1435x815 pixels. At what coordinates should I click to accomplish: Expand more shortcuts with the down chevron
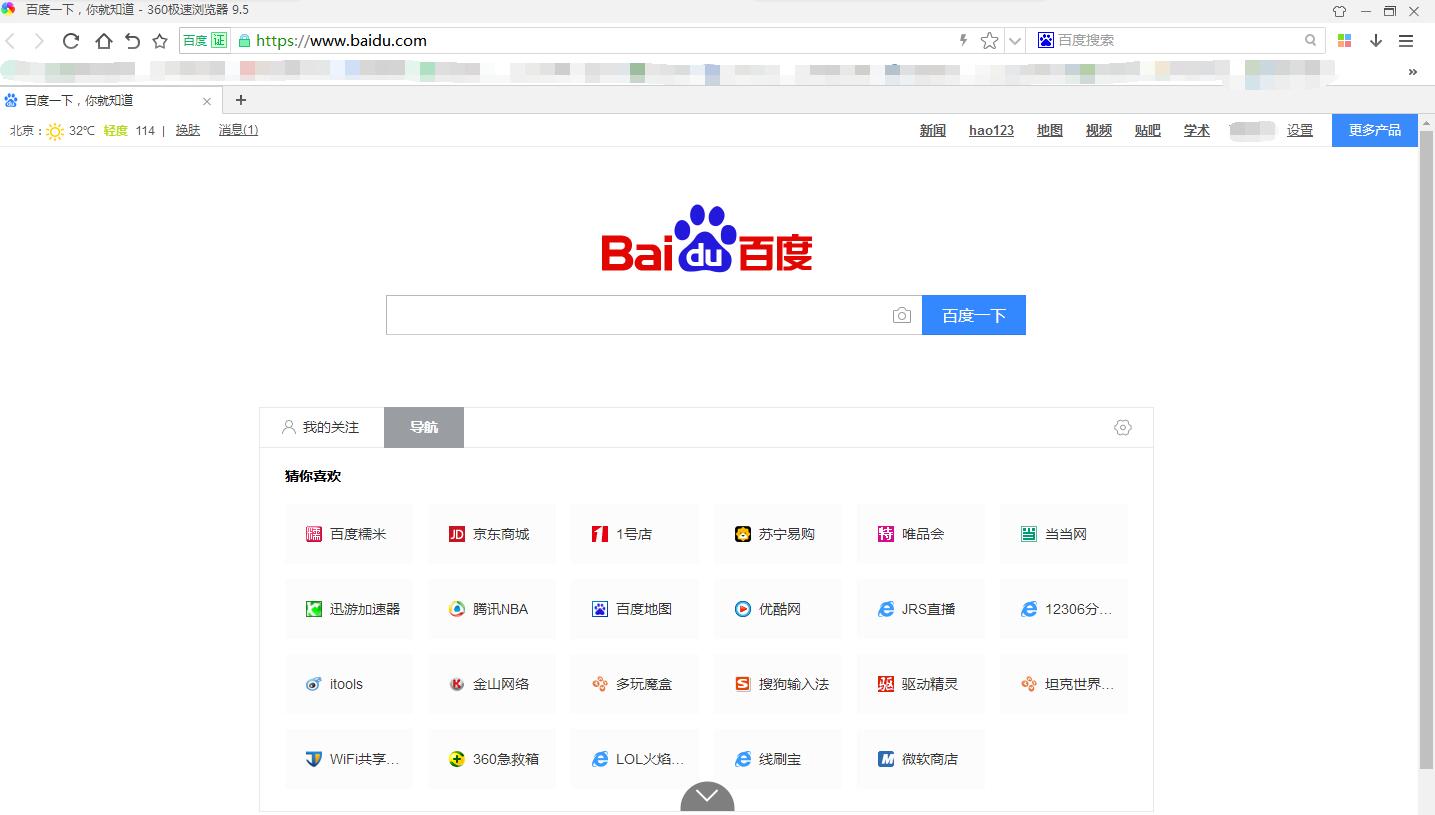click(x=707, y=796)
